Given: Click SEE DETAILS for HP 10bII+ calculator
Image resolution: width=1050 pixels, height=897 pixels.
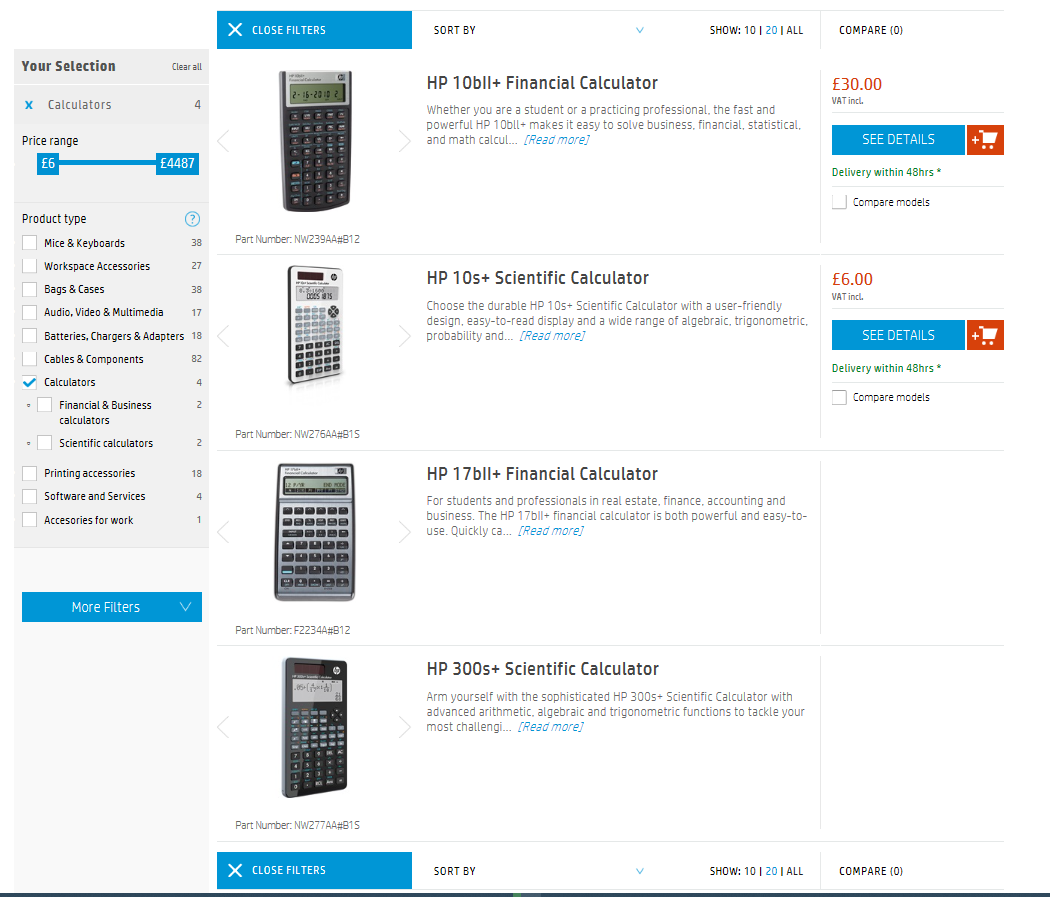Looking at the screenshot, I should click(897, 140).
